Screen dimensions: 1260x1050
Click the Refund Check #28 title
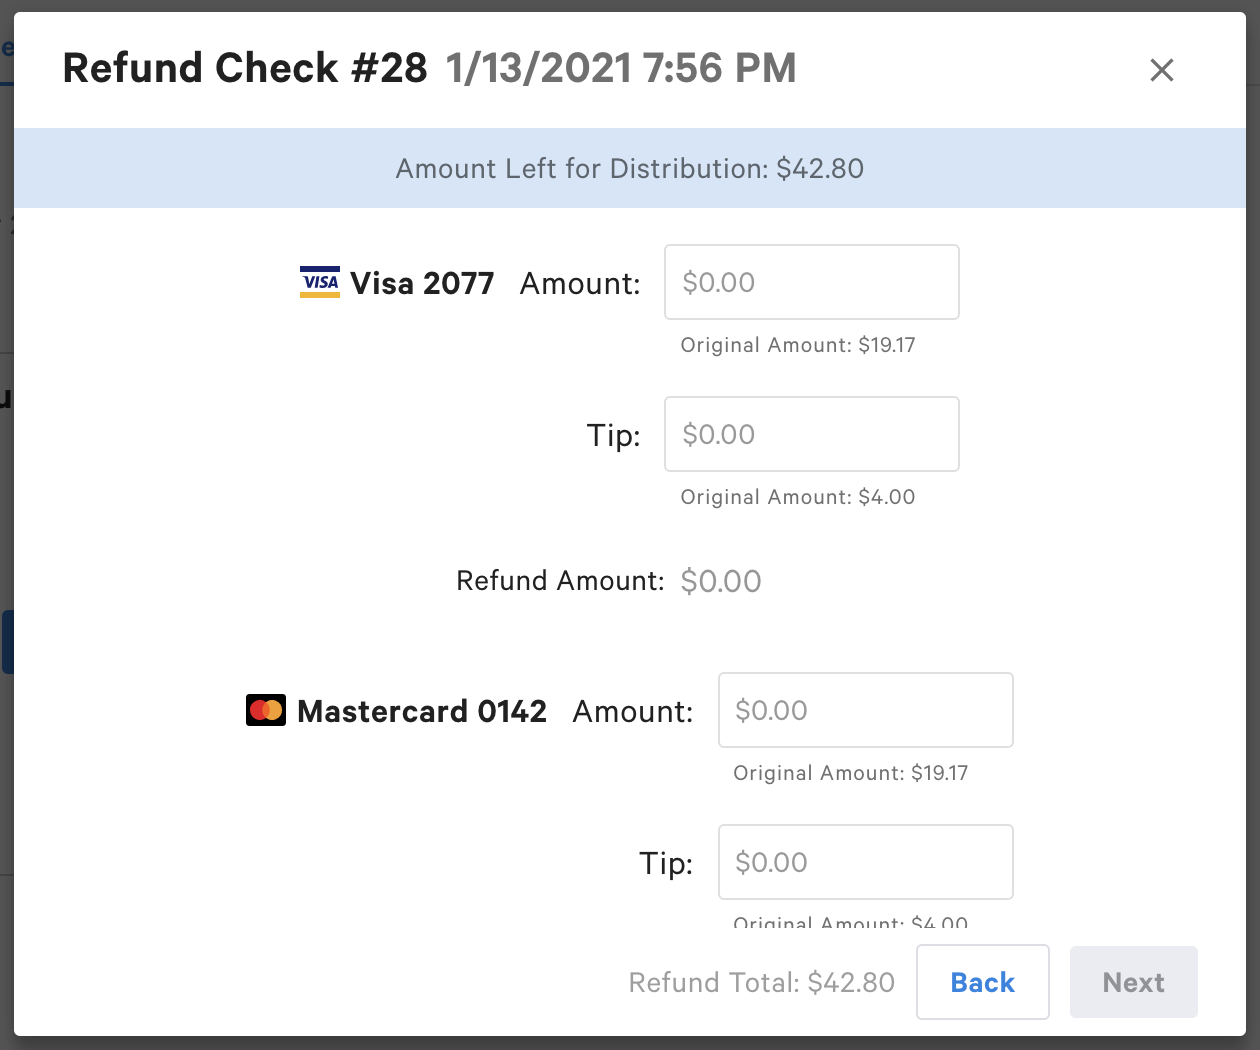coord(245,68)
